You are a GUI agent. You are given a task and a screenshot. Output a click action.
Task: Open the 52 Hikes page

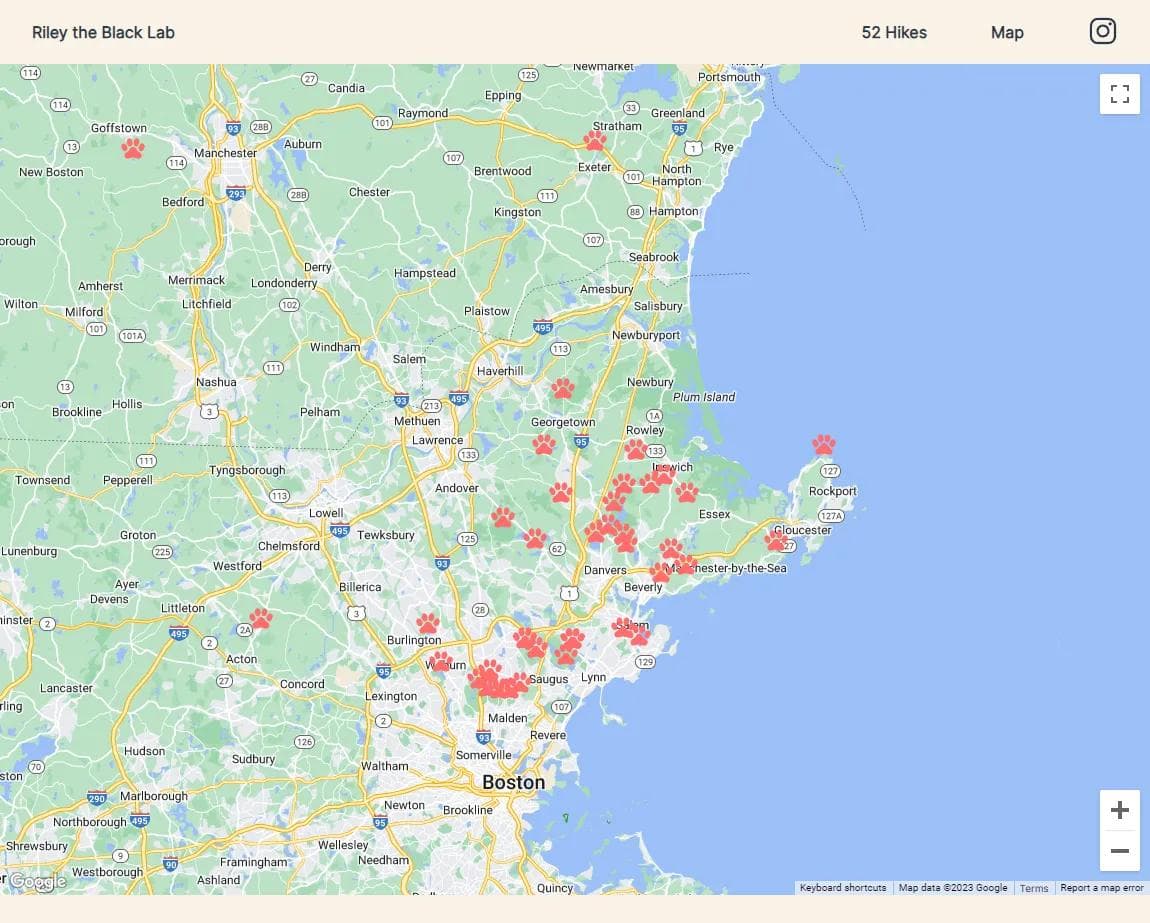pos(894,32)
